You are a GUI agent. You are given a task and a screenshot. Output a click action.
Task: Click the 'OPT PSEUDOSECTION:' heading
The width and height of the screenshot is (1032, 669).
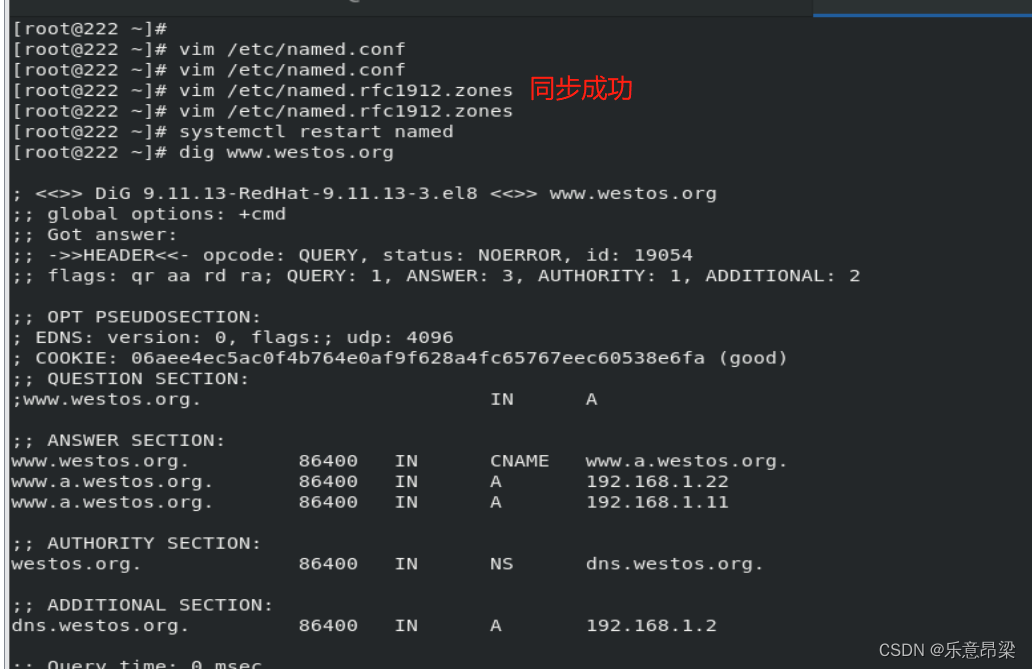pyautogui.click(x=137, y=317)
